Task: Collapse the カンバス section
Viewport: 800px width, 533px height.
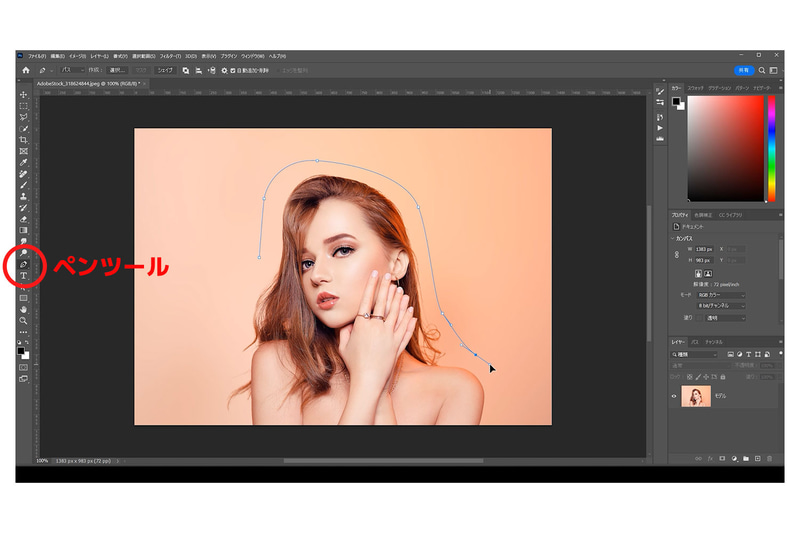Action: [672, 238]
